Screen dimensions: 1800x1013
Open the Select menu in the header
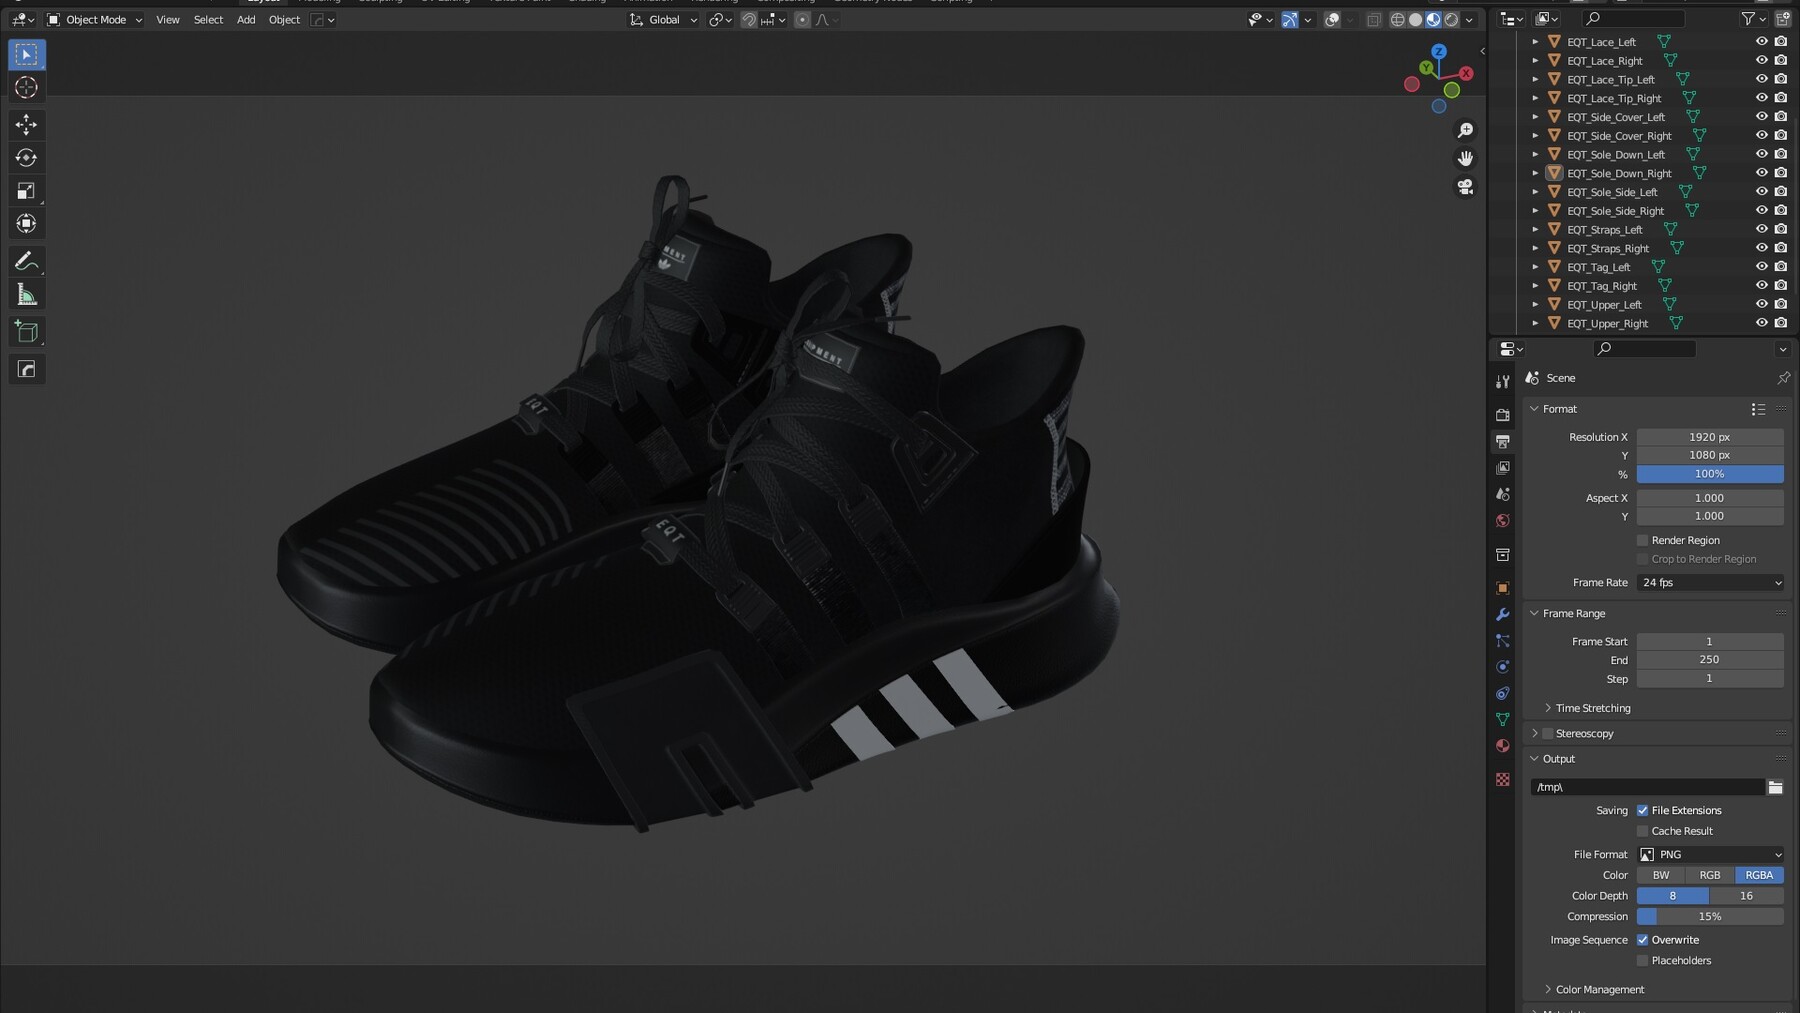(208, 19)
